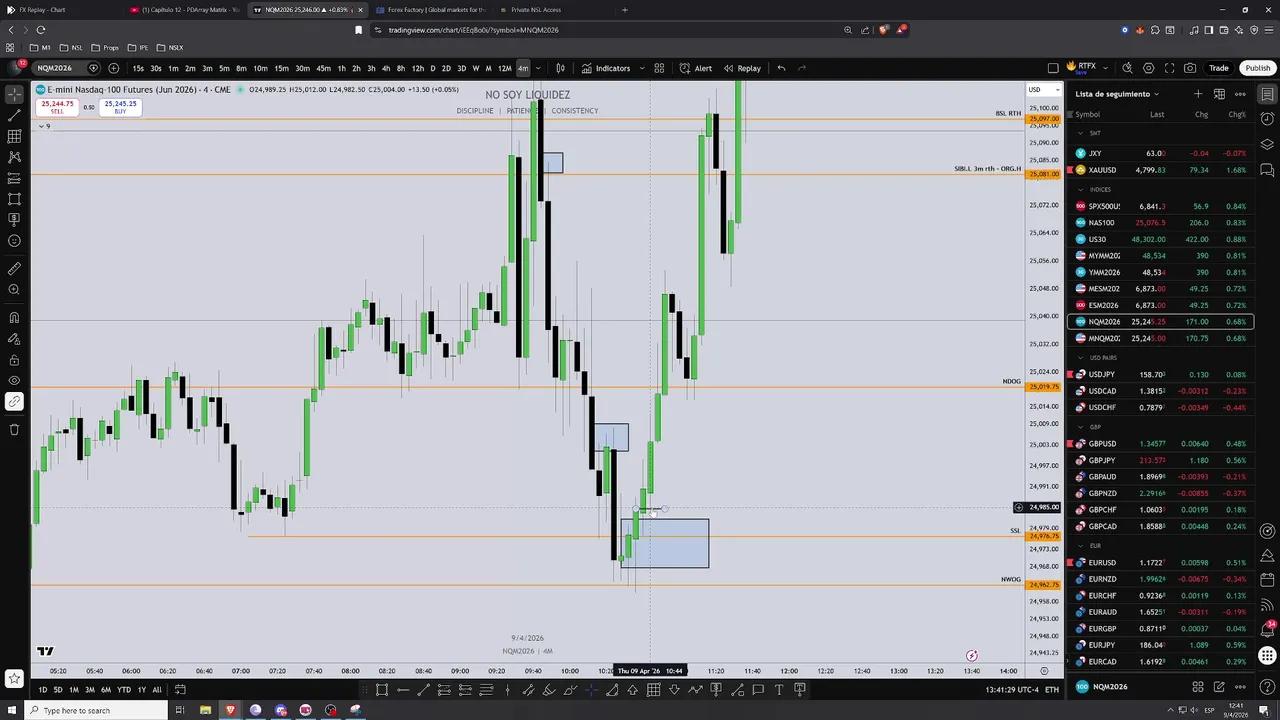Switch to the 45m timeframe
Image resolution: width=1280 pixels, height=720 pixels.
click(323, 68)
